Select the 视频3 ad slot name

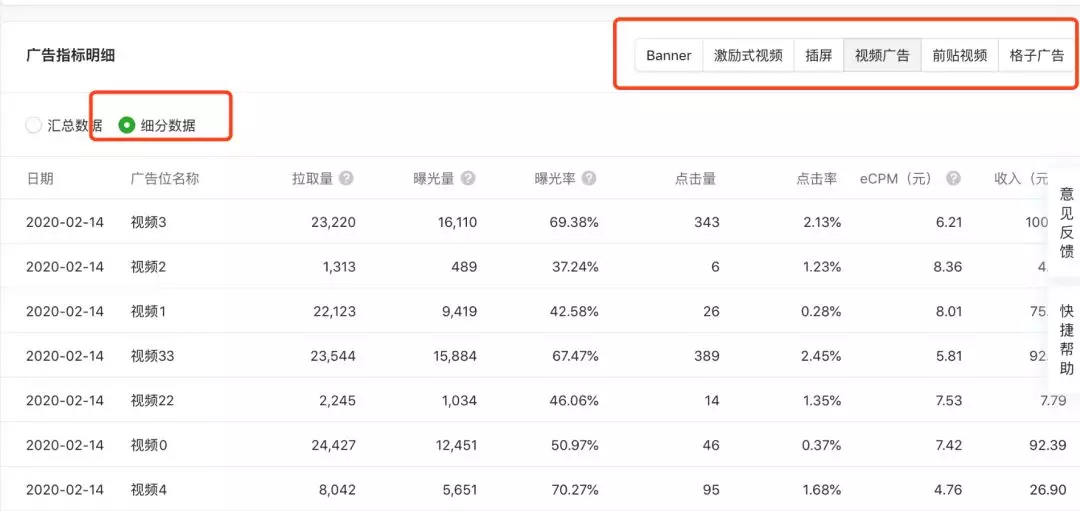click(x=149, y=222)
